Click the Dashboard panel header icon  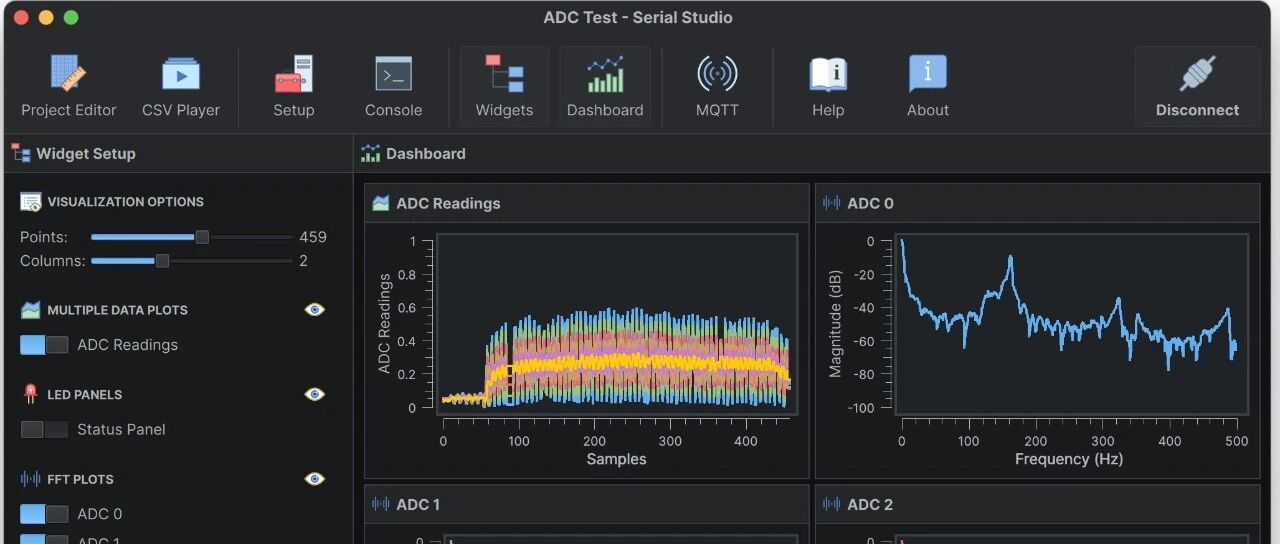click(371, 153)
